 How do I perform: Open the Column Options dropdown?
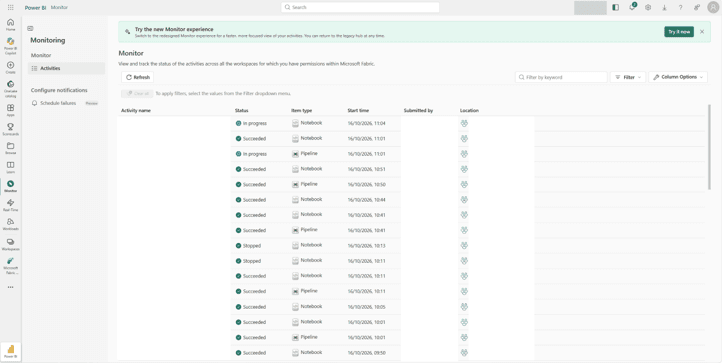(678, 77)
